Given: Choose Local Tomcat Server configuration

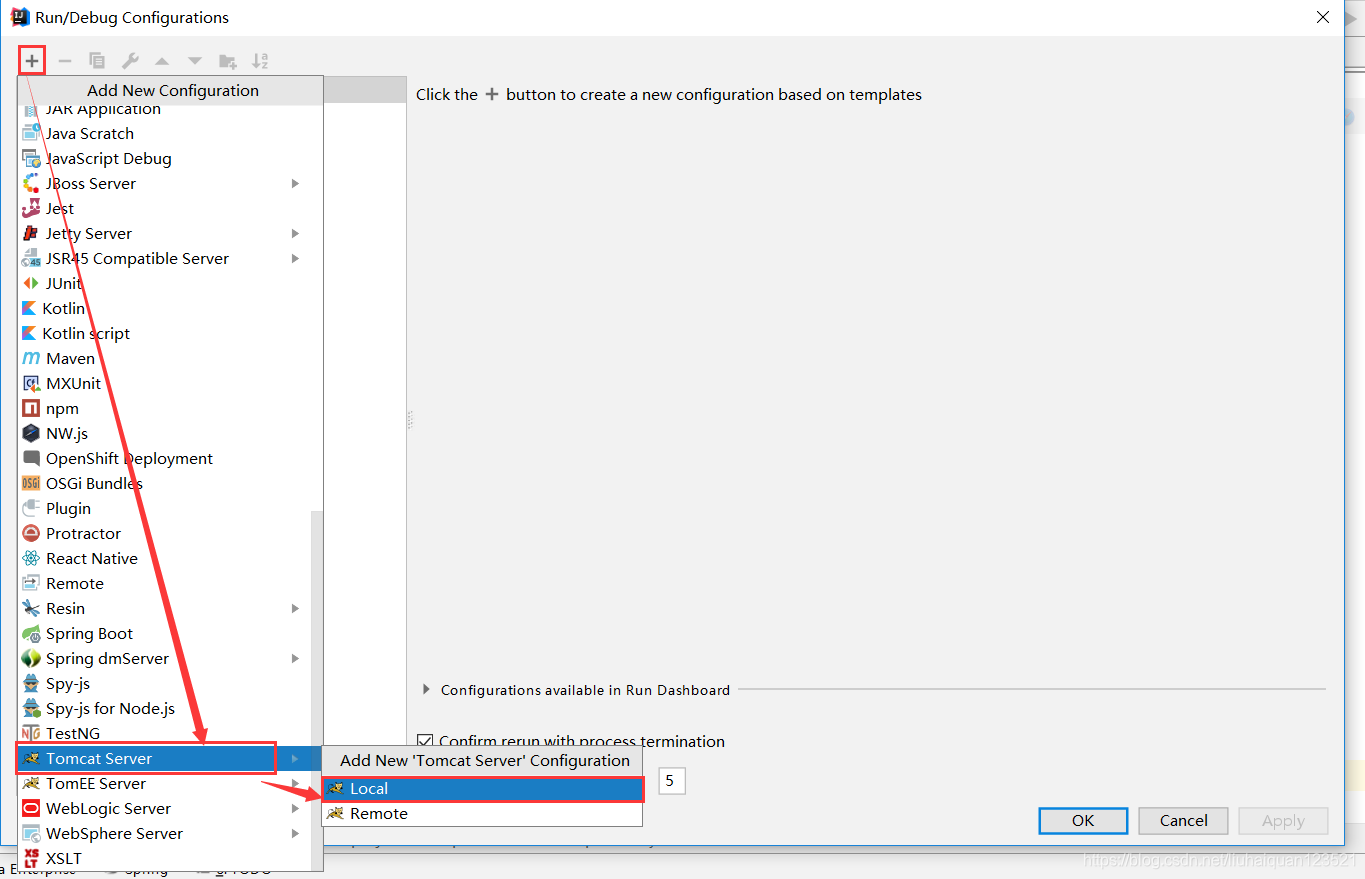Looking at the screenshot, I should click(x=482, y=788).
